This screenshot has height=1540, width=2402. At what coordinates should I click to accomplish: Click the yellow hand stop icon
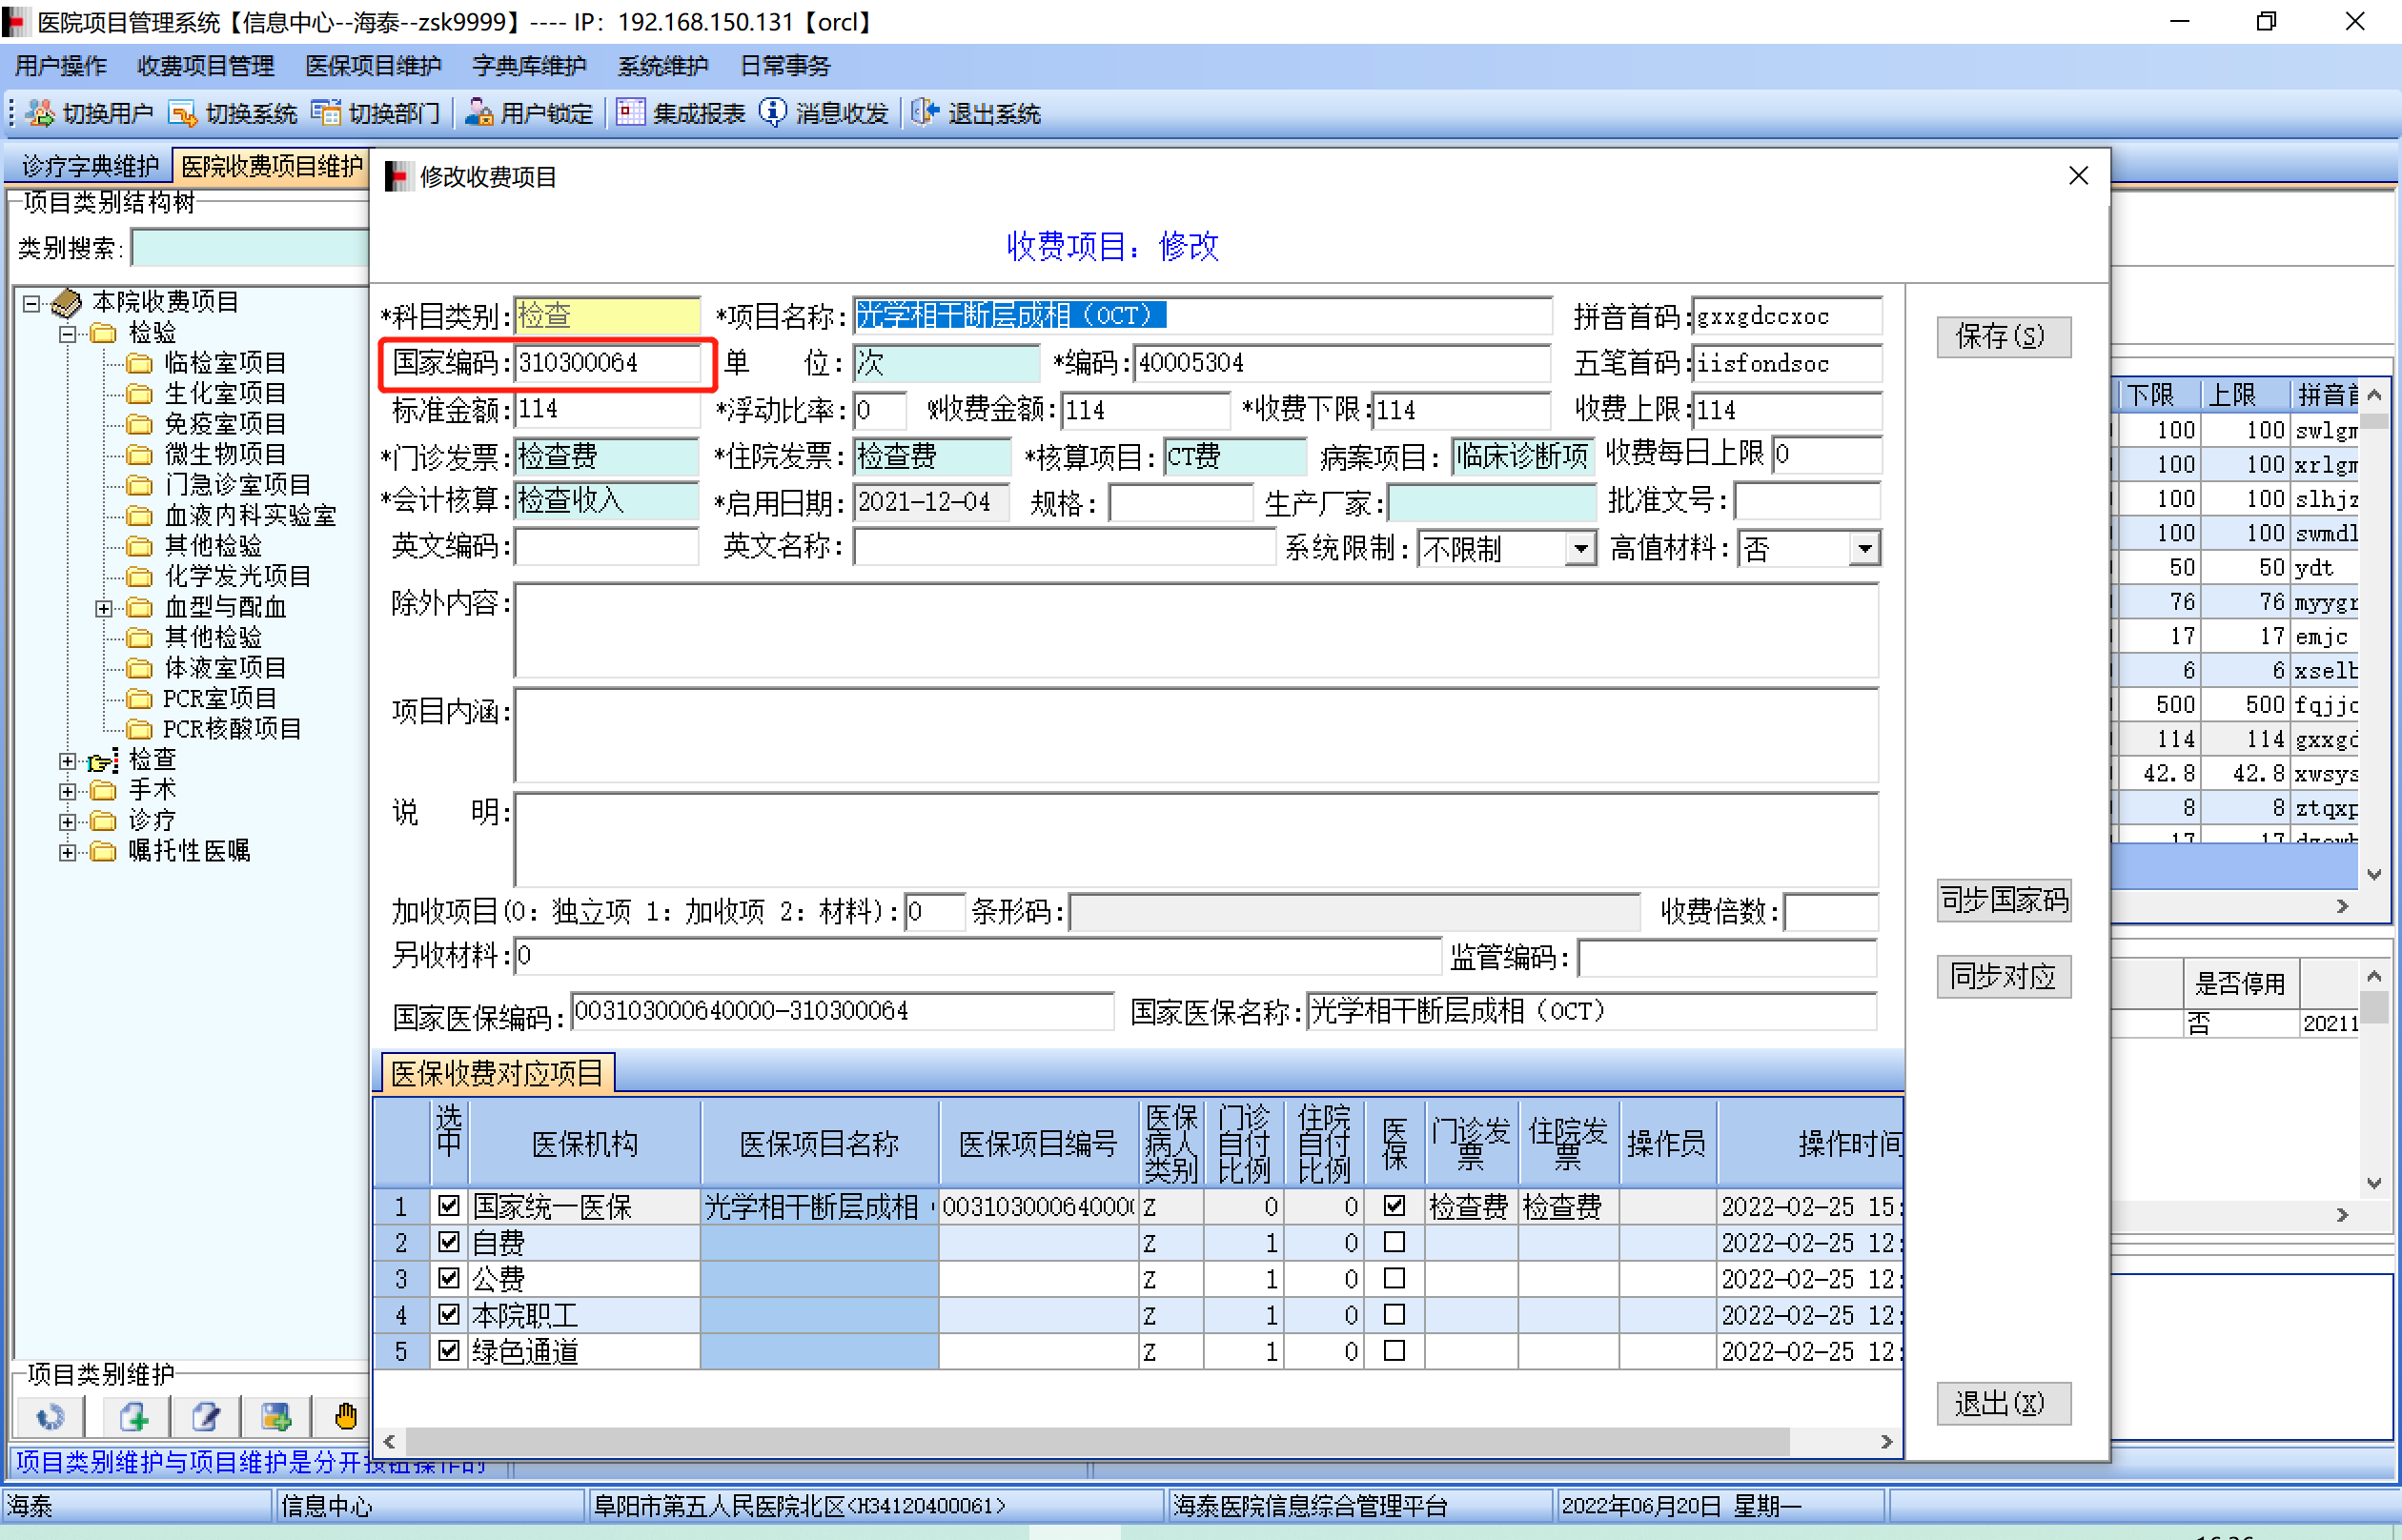(345, 1417)
